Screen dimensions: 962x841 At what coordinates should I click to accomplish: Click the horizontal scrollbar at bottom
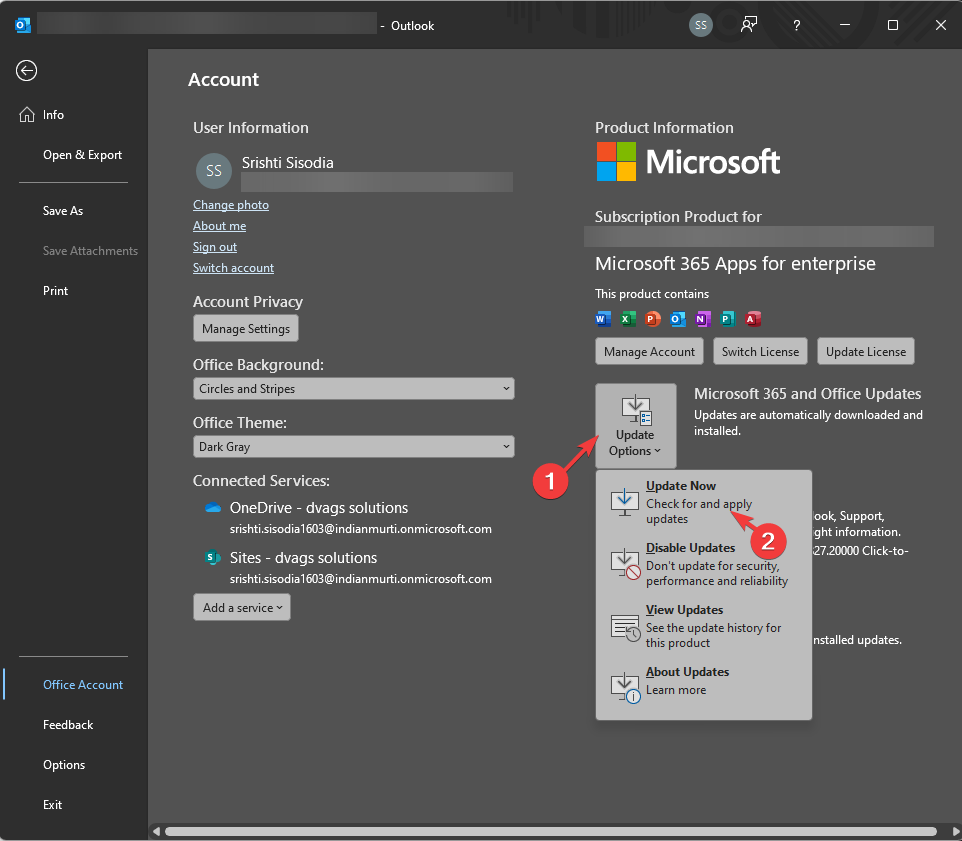point(550,831)
